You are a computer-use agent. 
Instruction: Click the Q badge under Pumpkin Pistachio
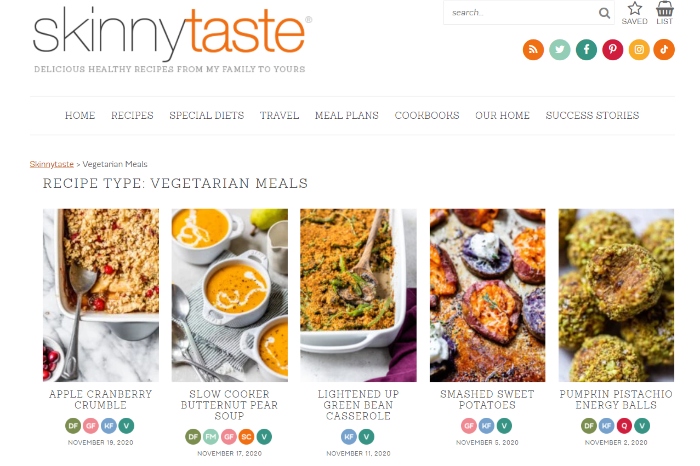(x=624, y=426)
